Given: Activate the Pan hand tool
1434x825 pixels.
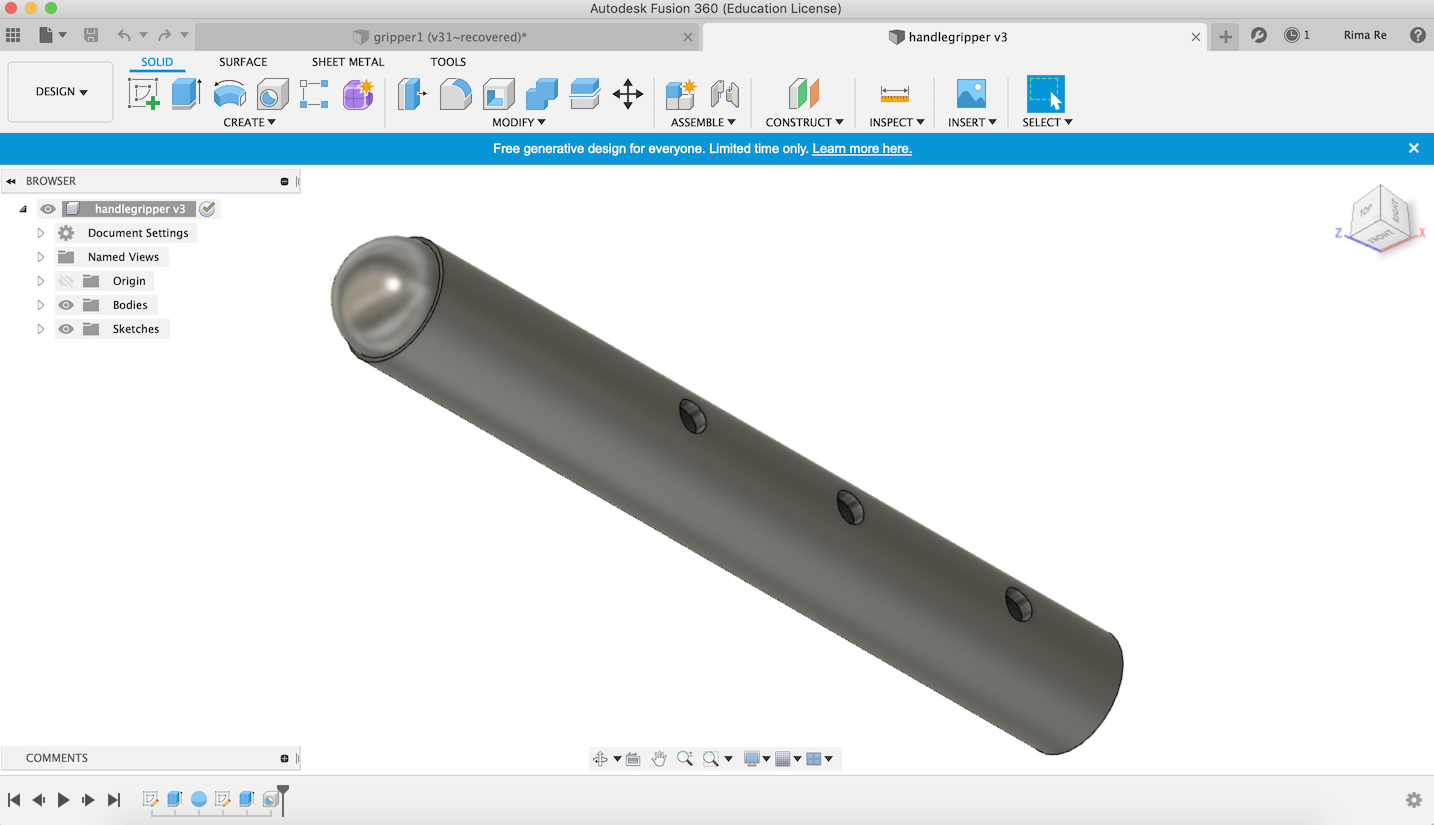Looking at the screenshot, I should coord(659,759).
